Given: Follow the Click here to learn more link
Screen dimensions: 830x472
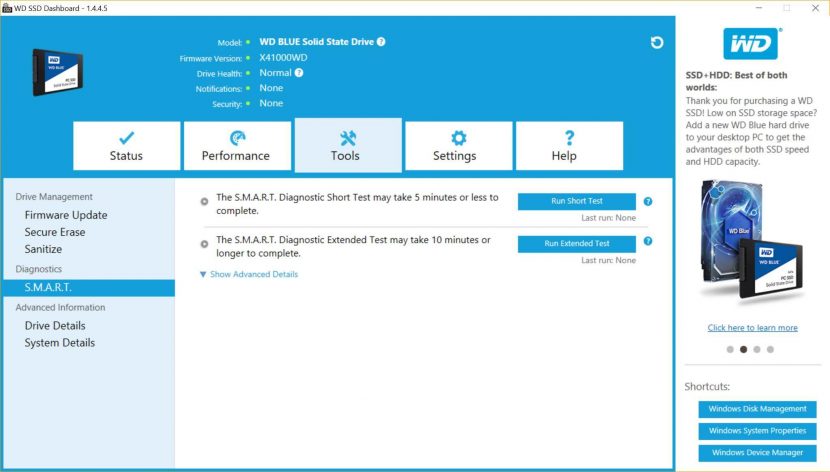Looking at the screenshot, I should click(752, 328).
